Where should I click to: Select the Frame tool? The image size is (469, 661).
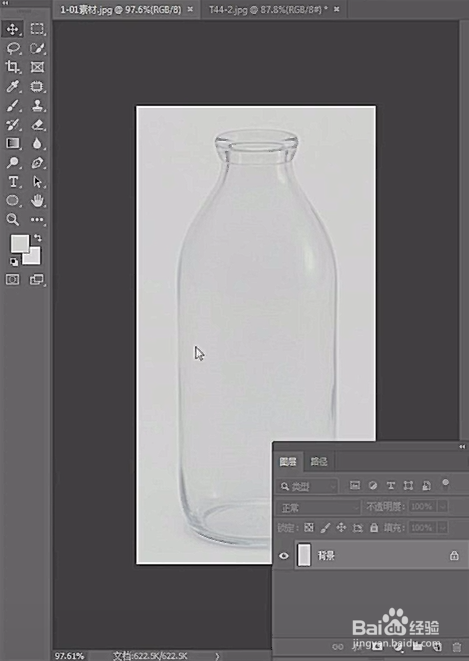(37, 67)
